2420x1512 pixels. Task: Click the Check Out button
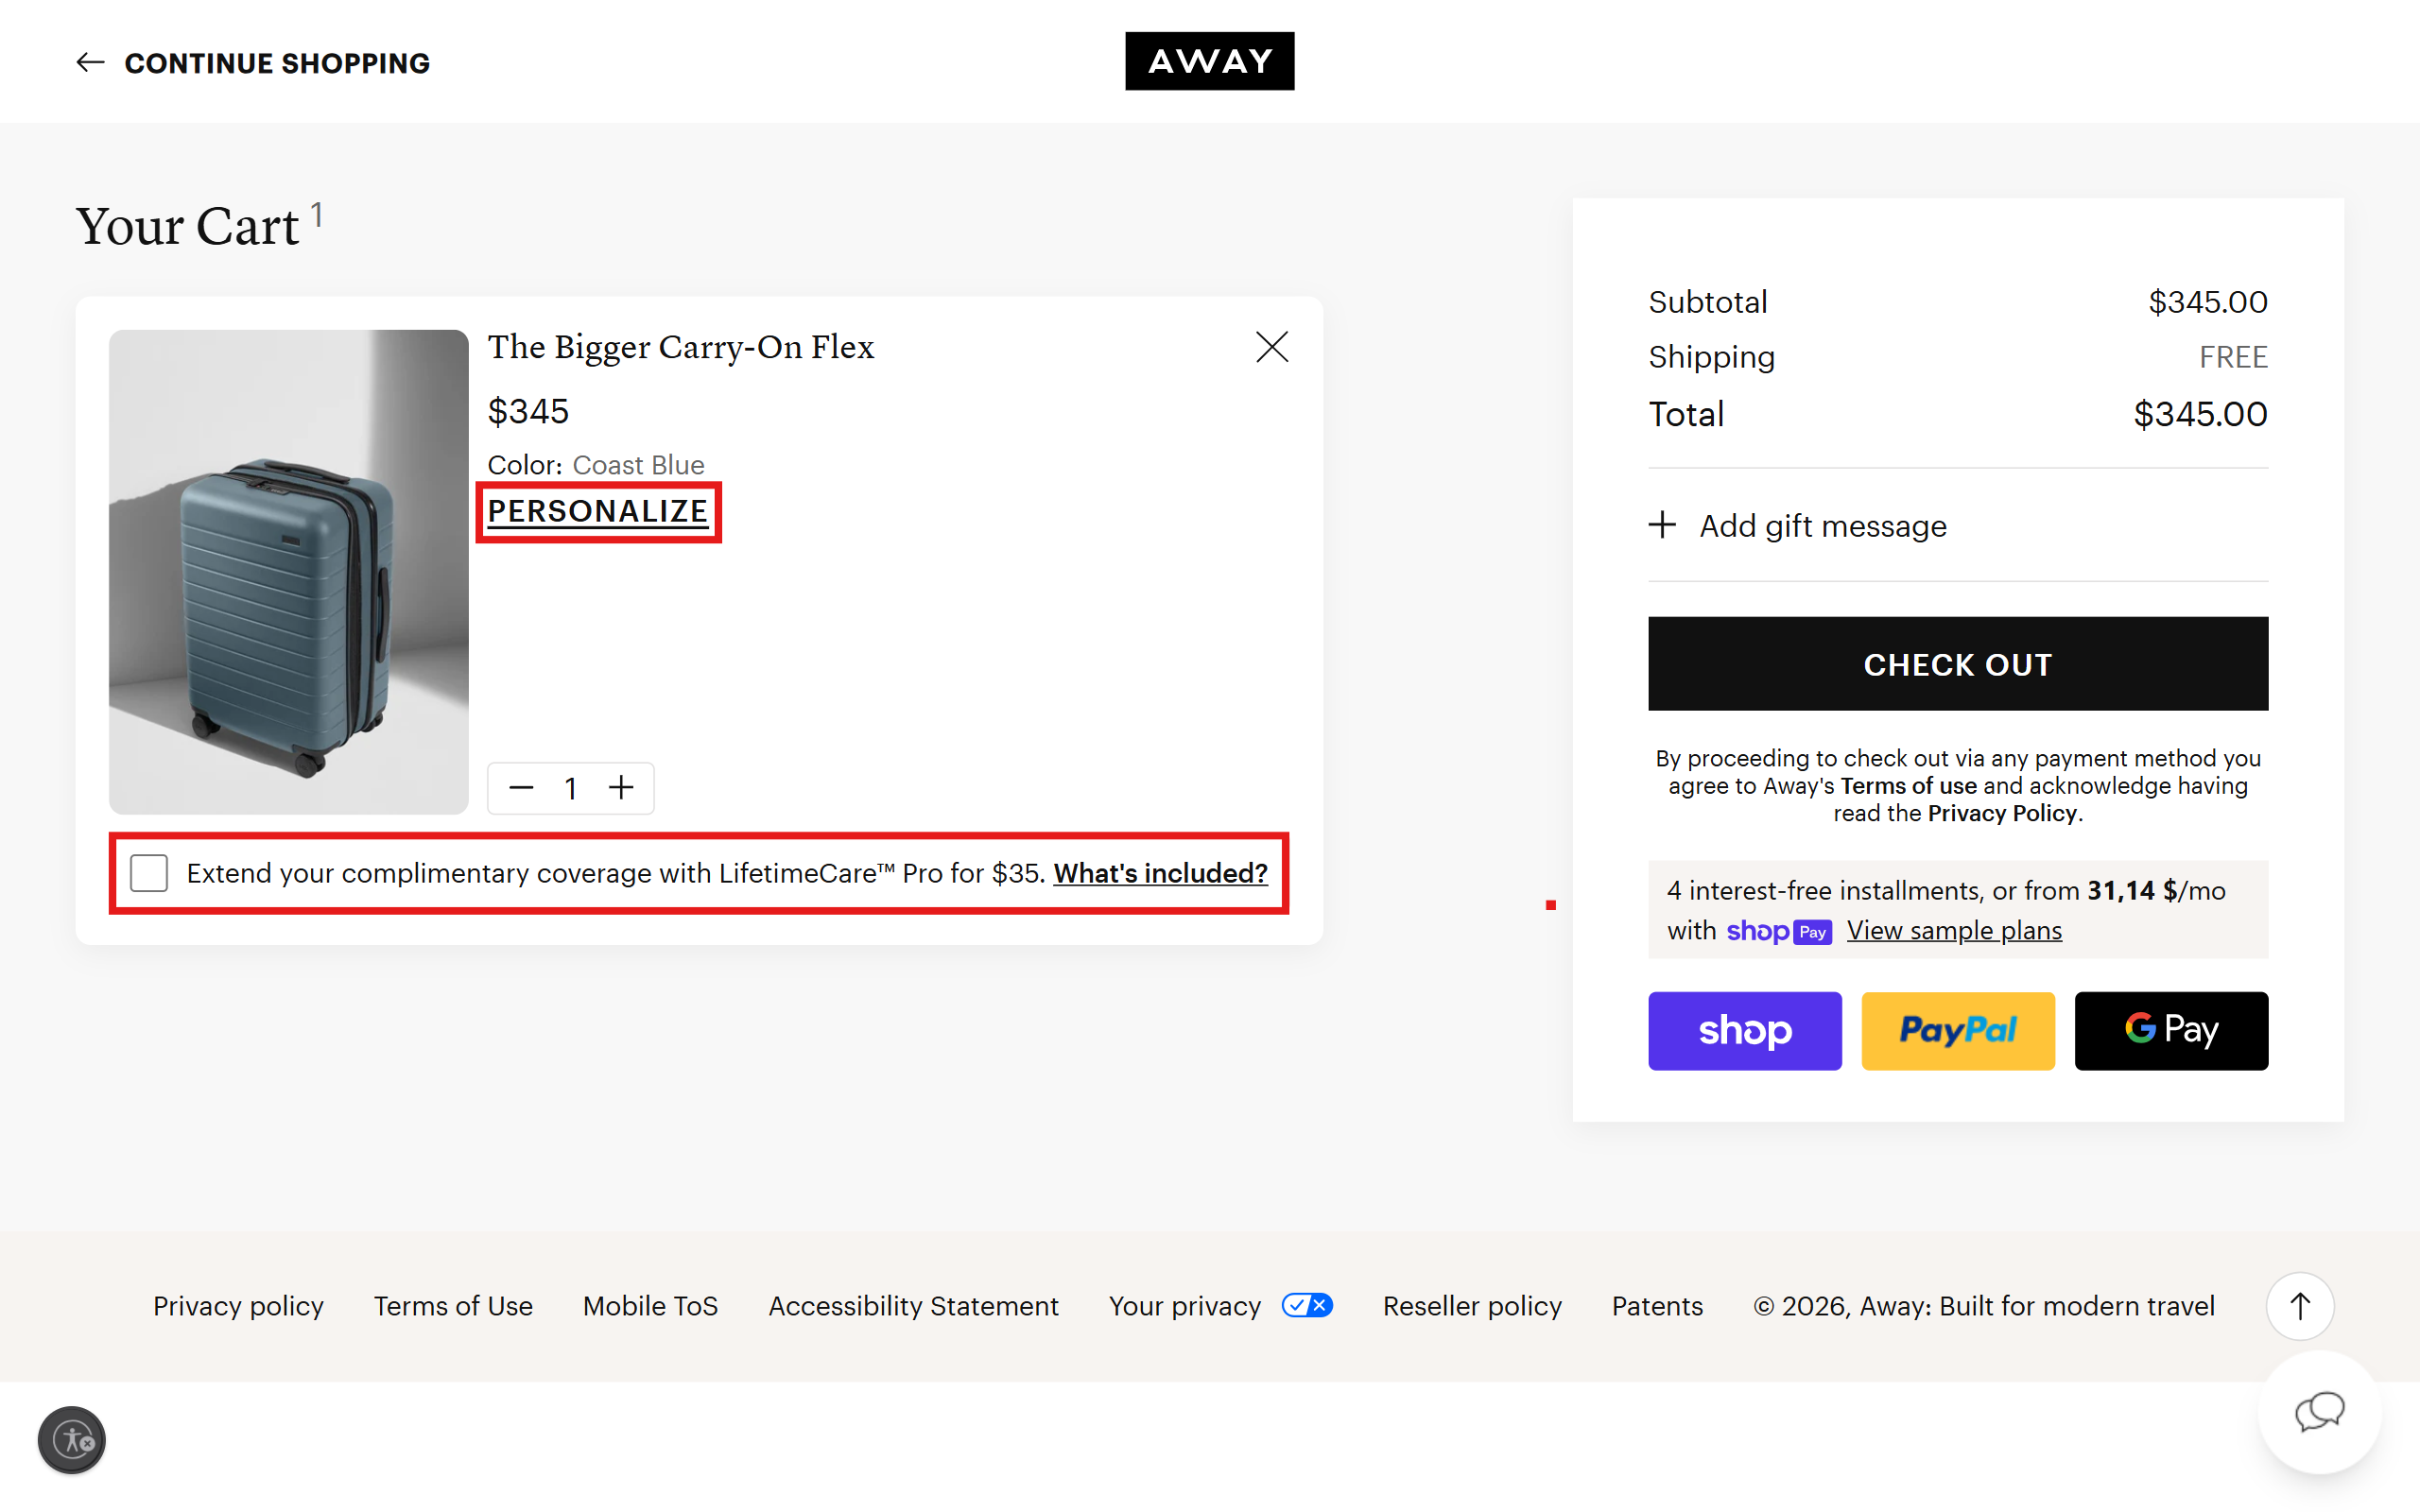1957,664
